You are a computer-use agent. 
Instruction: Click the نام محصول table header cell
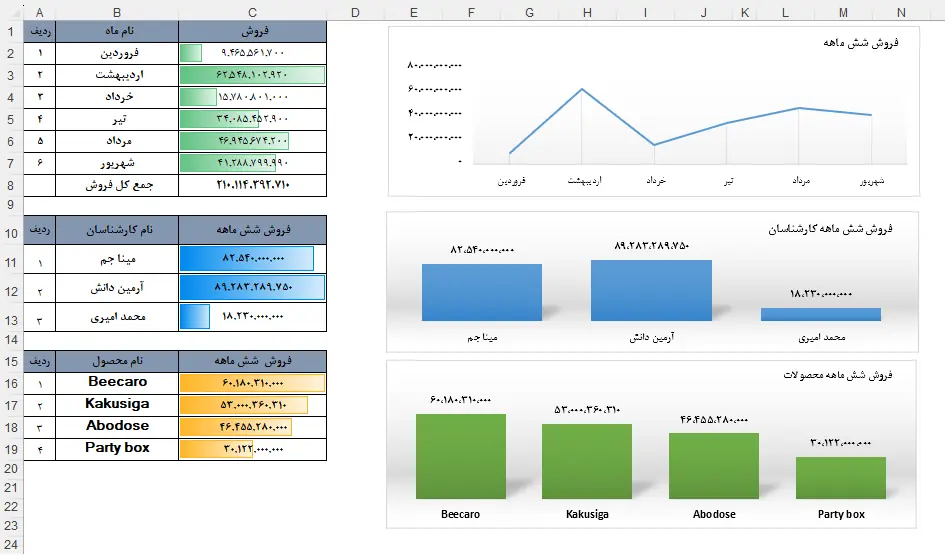(118, 360)
